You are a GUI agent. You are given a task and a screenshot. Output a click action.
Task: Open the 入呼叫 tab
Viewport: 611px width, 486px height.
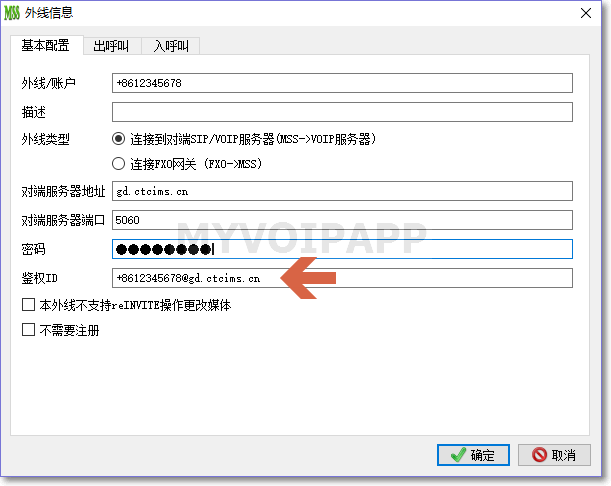click(x=171, y=46)
